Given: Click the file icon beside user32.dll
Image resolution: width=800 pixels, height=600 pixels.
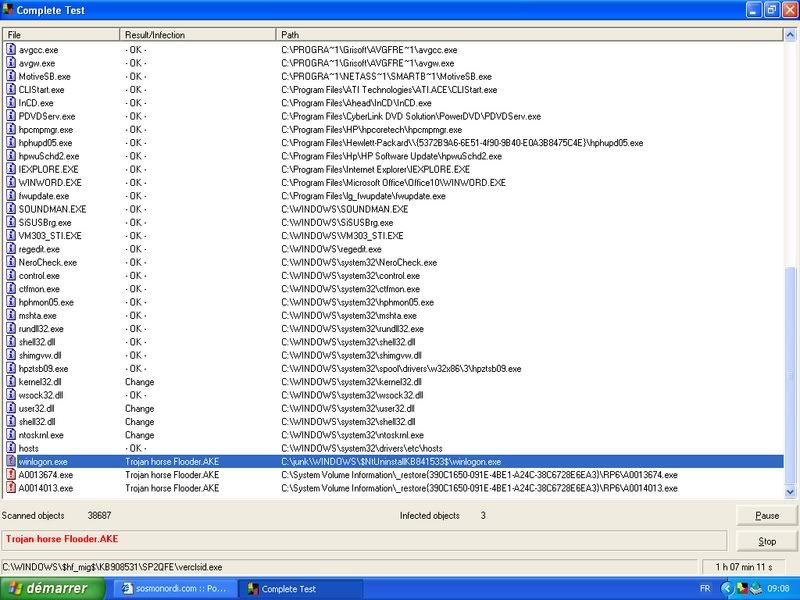Looking at the screenshot, I should 11,408.
